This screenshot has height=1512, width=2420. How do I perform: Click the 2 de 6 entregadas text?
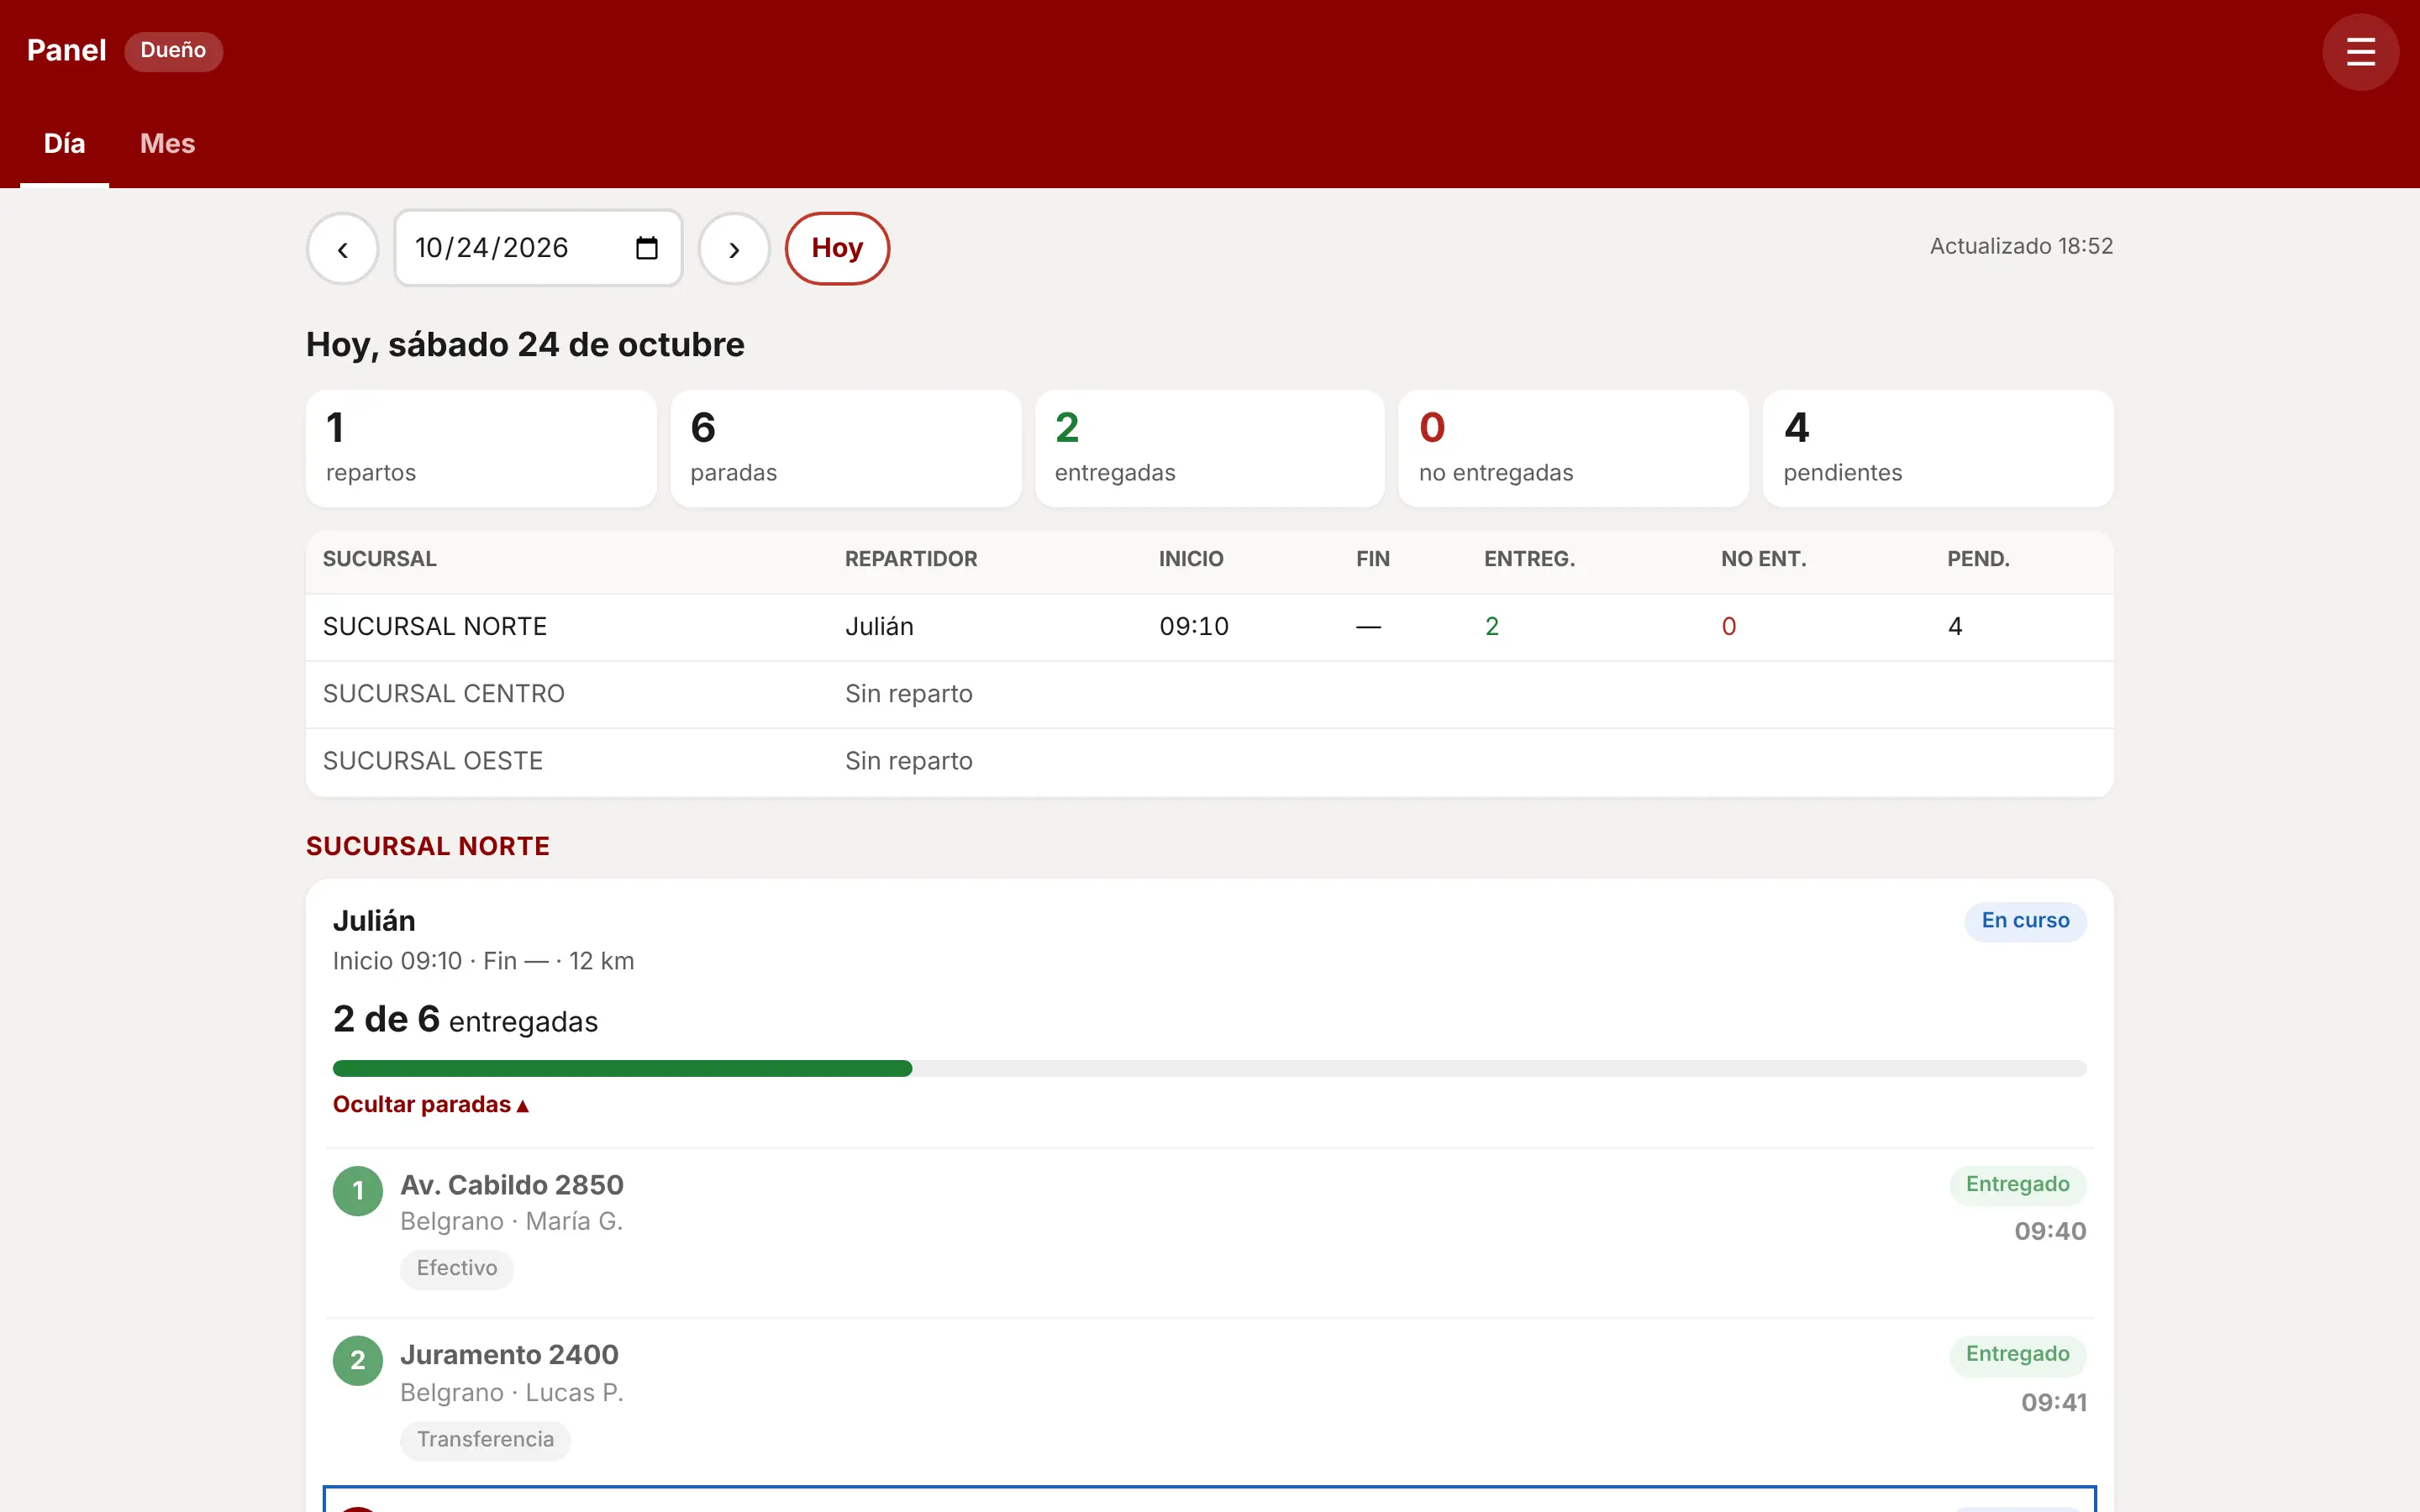(466, 1020)
